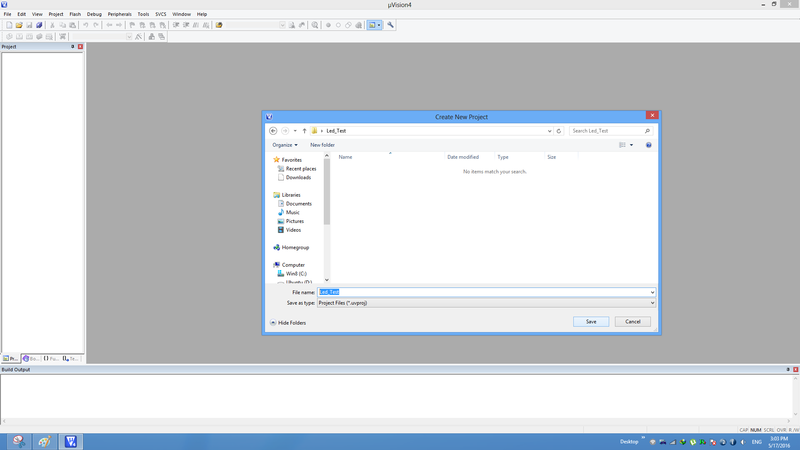The image size is (800, 450).
Task: Click the Paint palette icon on the taskbar
Action: click(44, 441)
